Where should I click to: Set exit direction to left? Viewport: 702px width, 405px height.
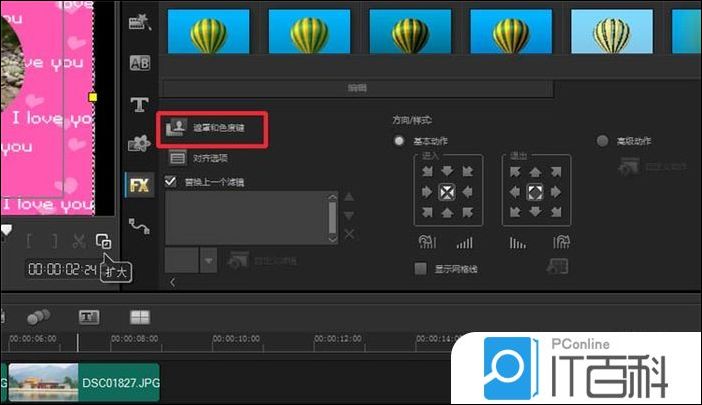(x=515, y=192)
